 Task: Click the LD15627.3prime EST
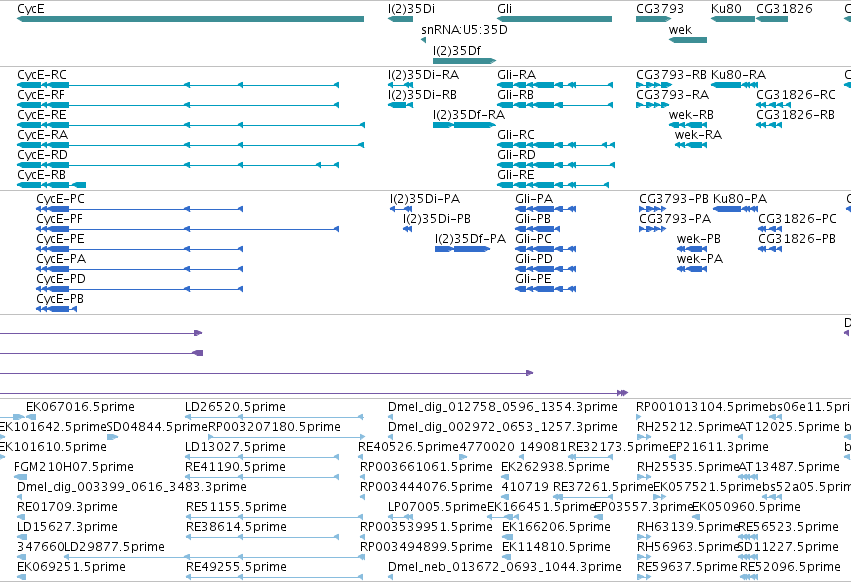coord(21,537)
